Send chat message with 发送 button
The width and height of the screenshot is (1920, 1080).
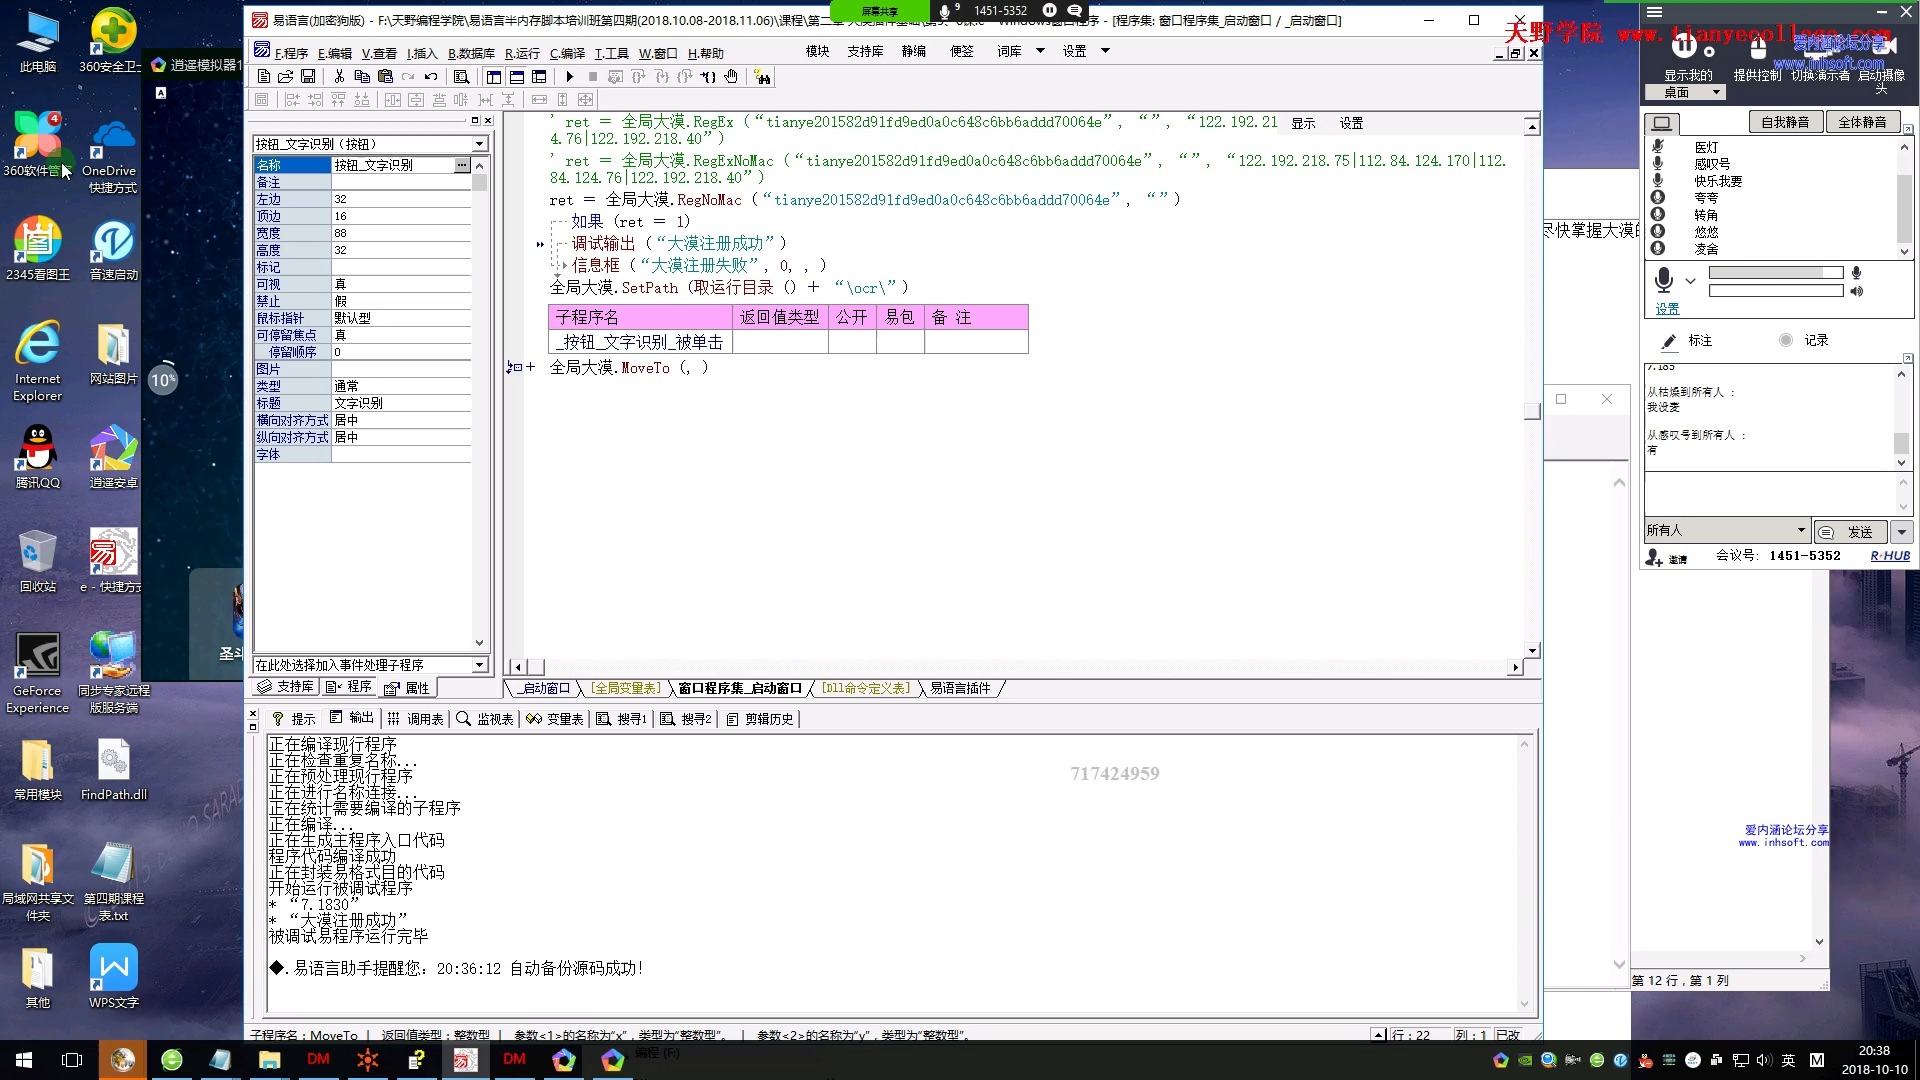click(1849, 532)
